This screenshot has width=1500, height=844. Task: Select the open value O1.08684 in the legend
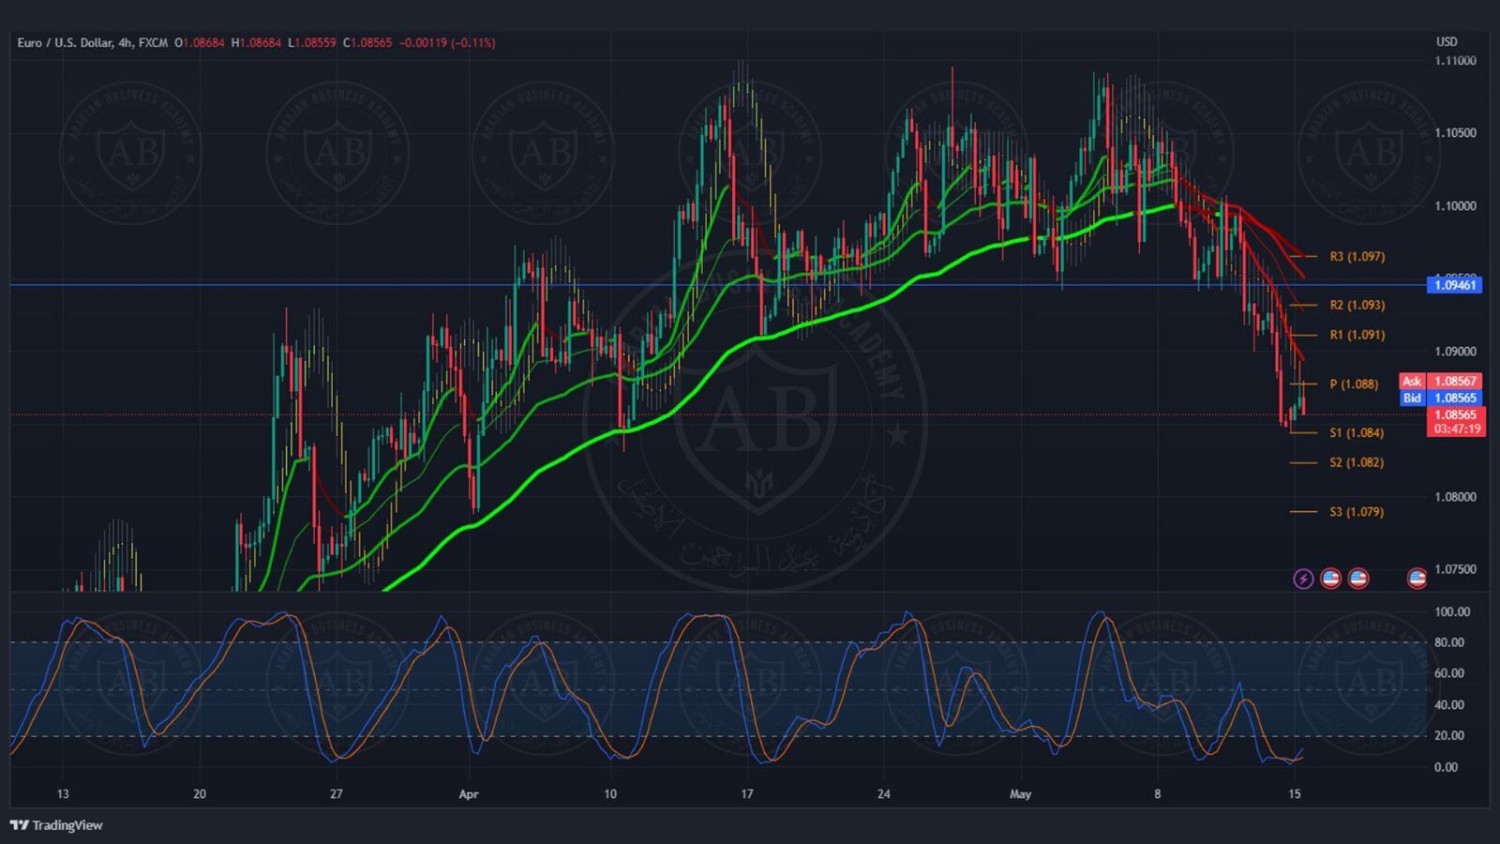pyautogui.click(x=200, y=43)
